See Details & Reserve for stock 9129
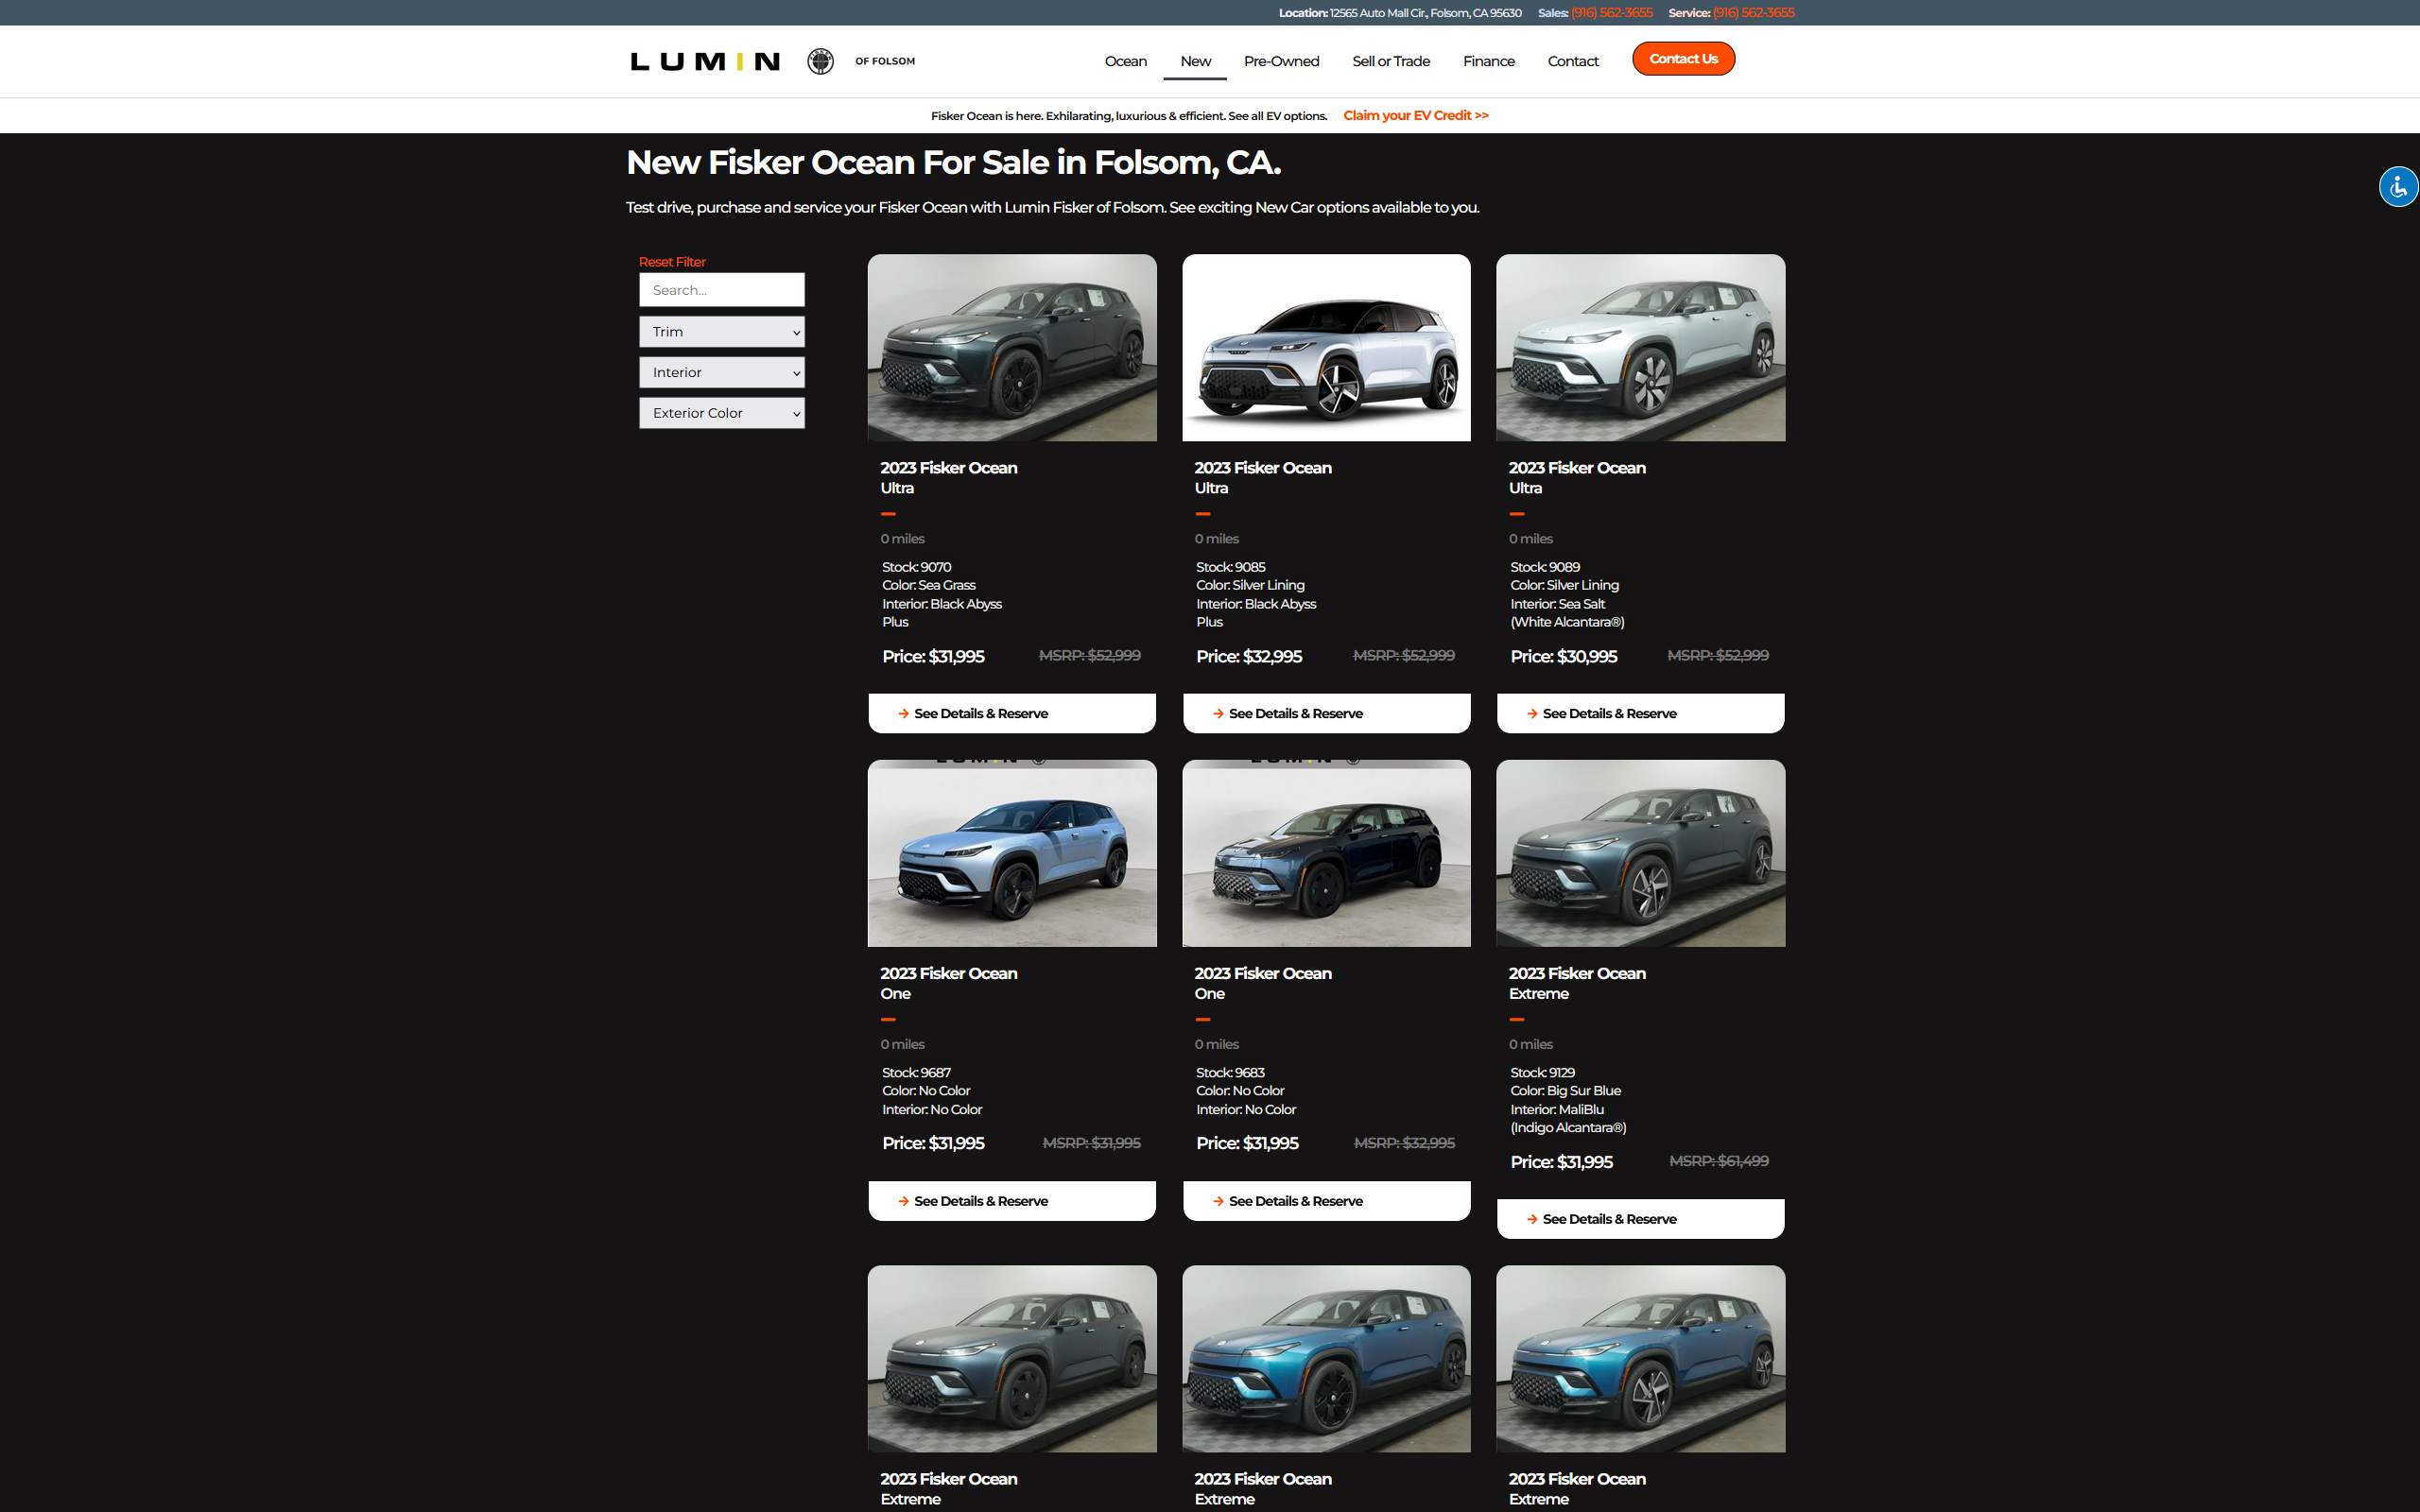Image resolution: width=2420 pixels, height=1512 pixels. tap(1640, 1219)
